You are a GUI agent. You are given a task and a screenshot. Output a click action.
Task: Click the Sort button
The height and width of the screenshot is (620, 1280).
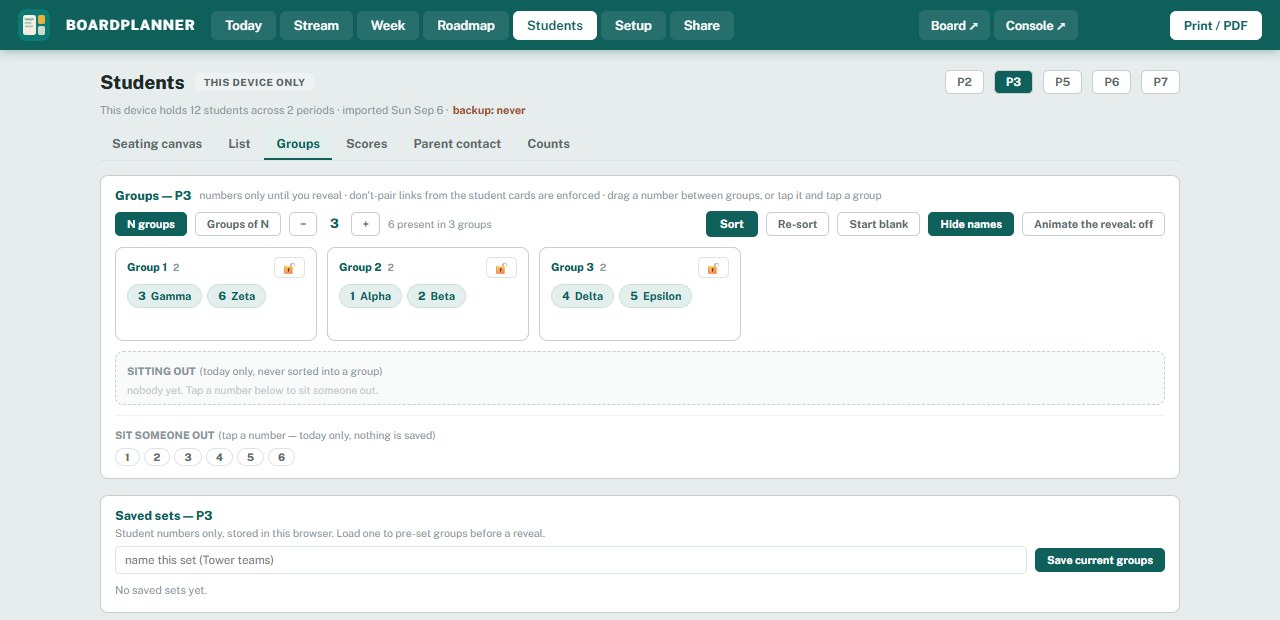[x=732, y=224]
